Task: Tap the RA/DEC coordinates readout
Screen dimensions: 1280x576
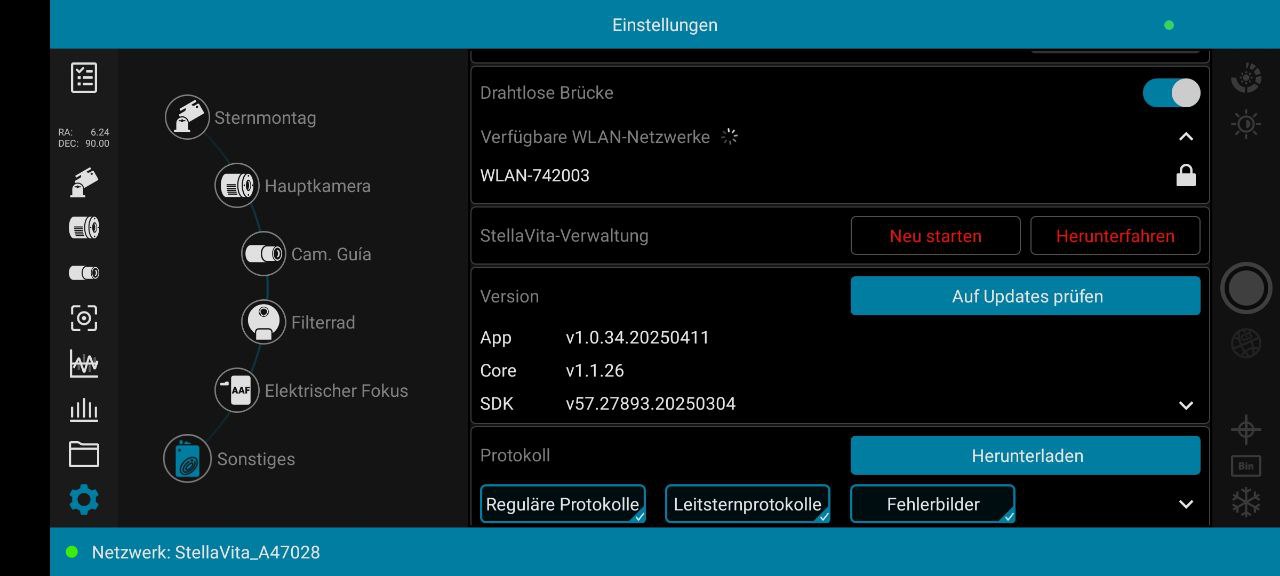Action: pyautogui.click(x=84, y=138)
